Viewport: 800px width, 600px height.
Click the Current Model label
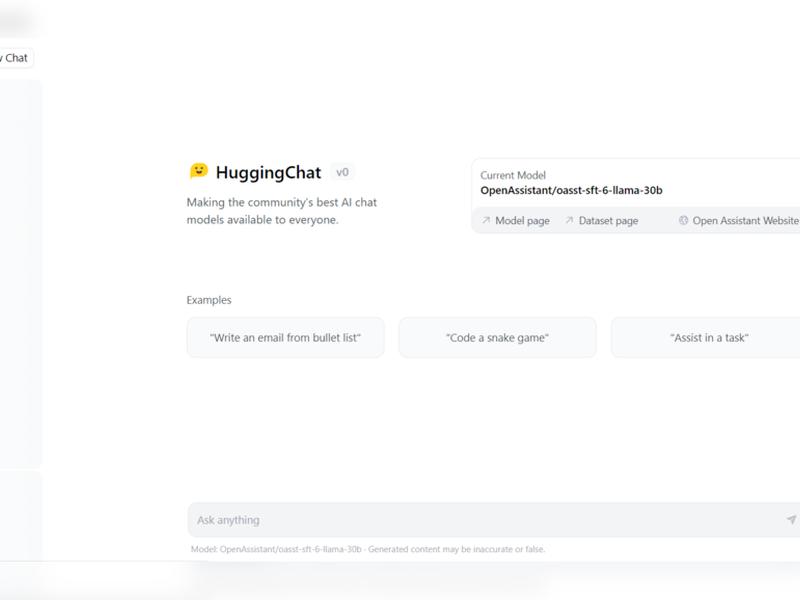tap(513, 176)
